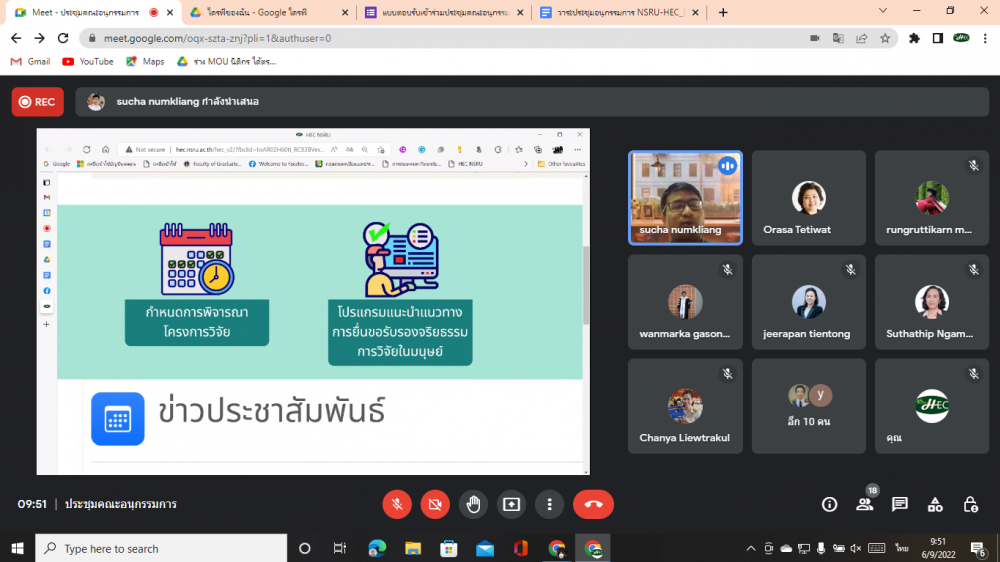Switch to the Google Drive tab
The width and height of the screenshot is (1000, 562).
(267, 13)
